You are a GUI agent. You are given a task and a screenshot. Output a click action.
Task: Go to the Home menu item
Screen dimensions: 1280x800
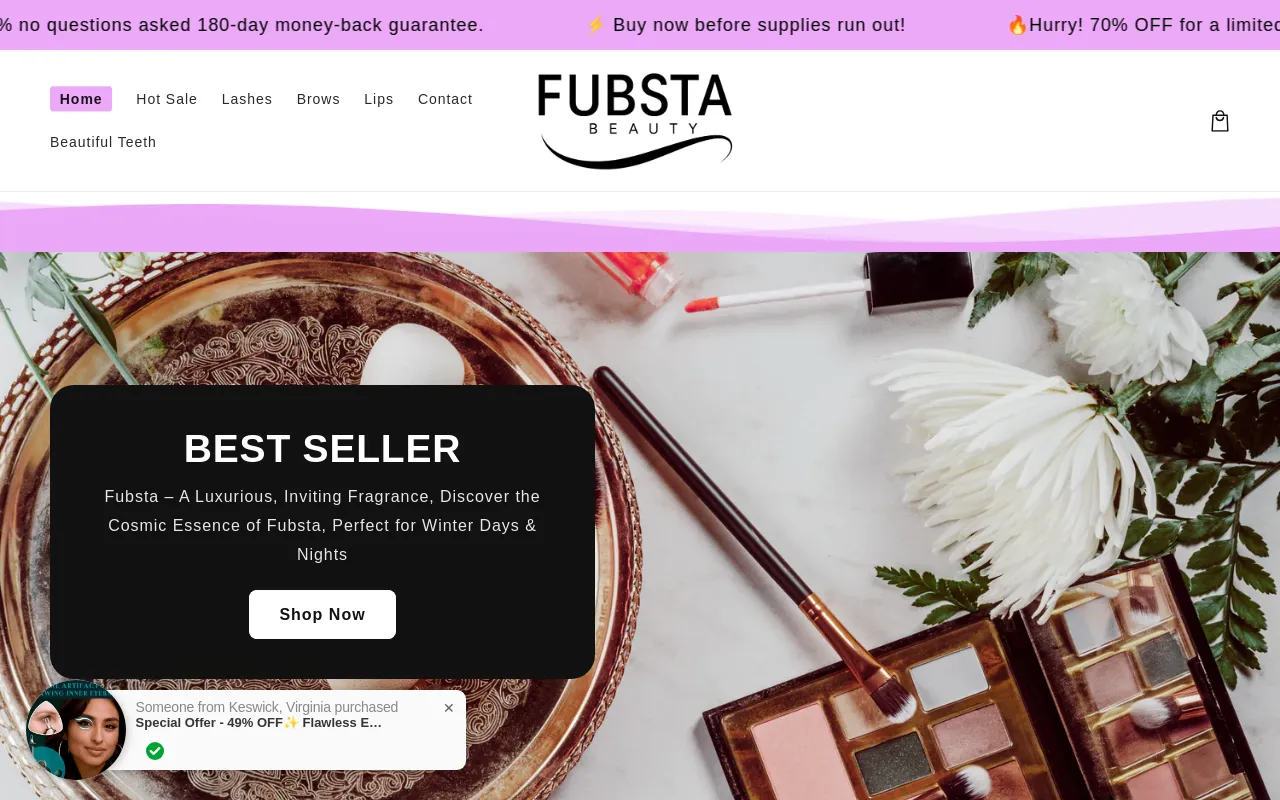[81, 99]
